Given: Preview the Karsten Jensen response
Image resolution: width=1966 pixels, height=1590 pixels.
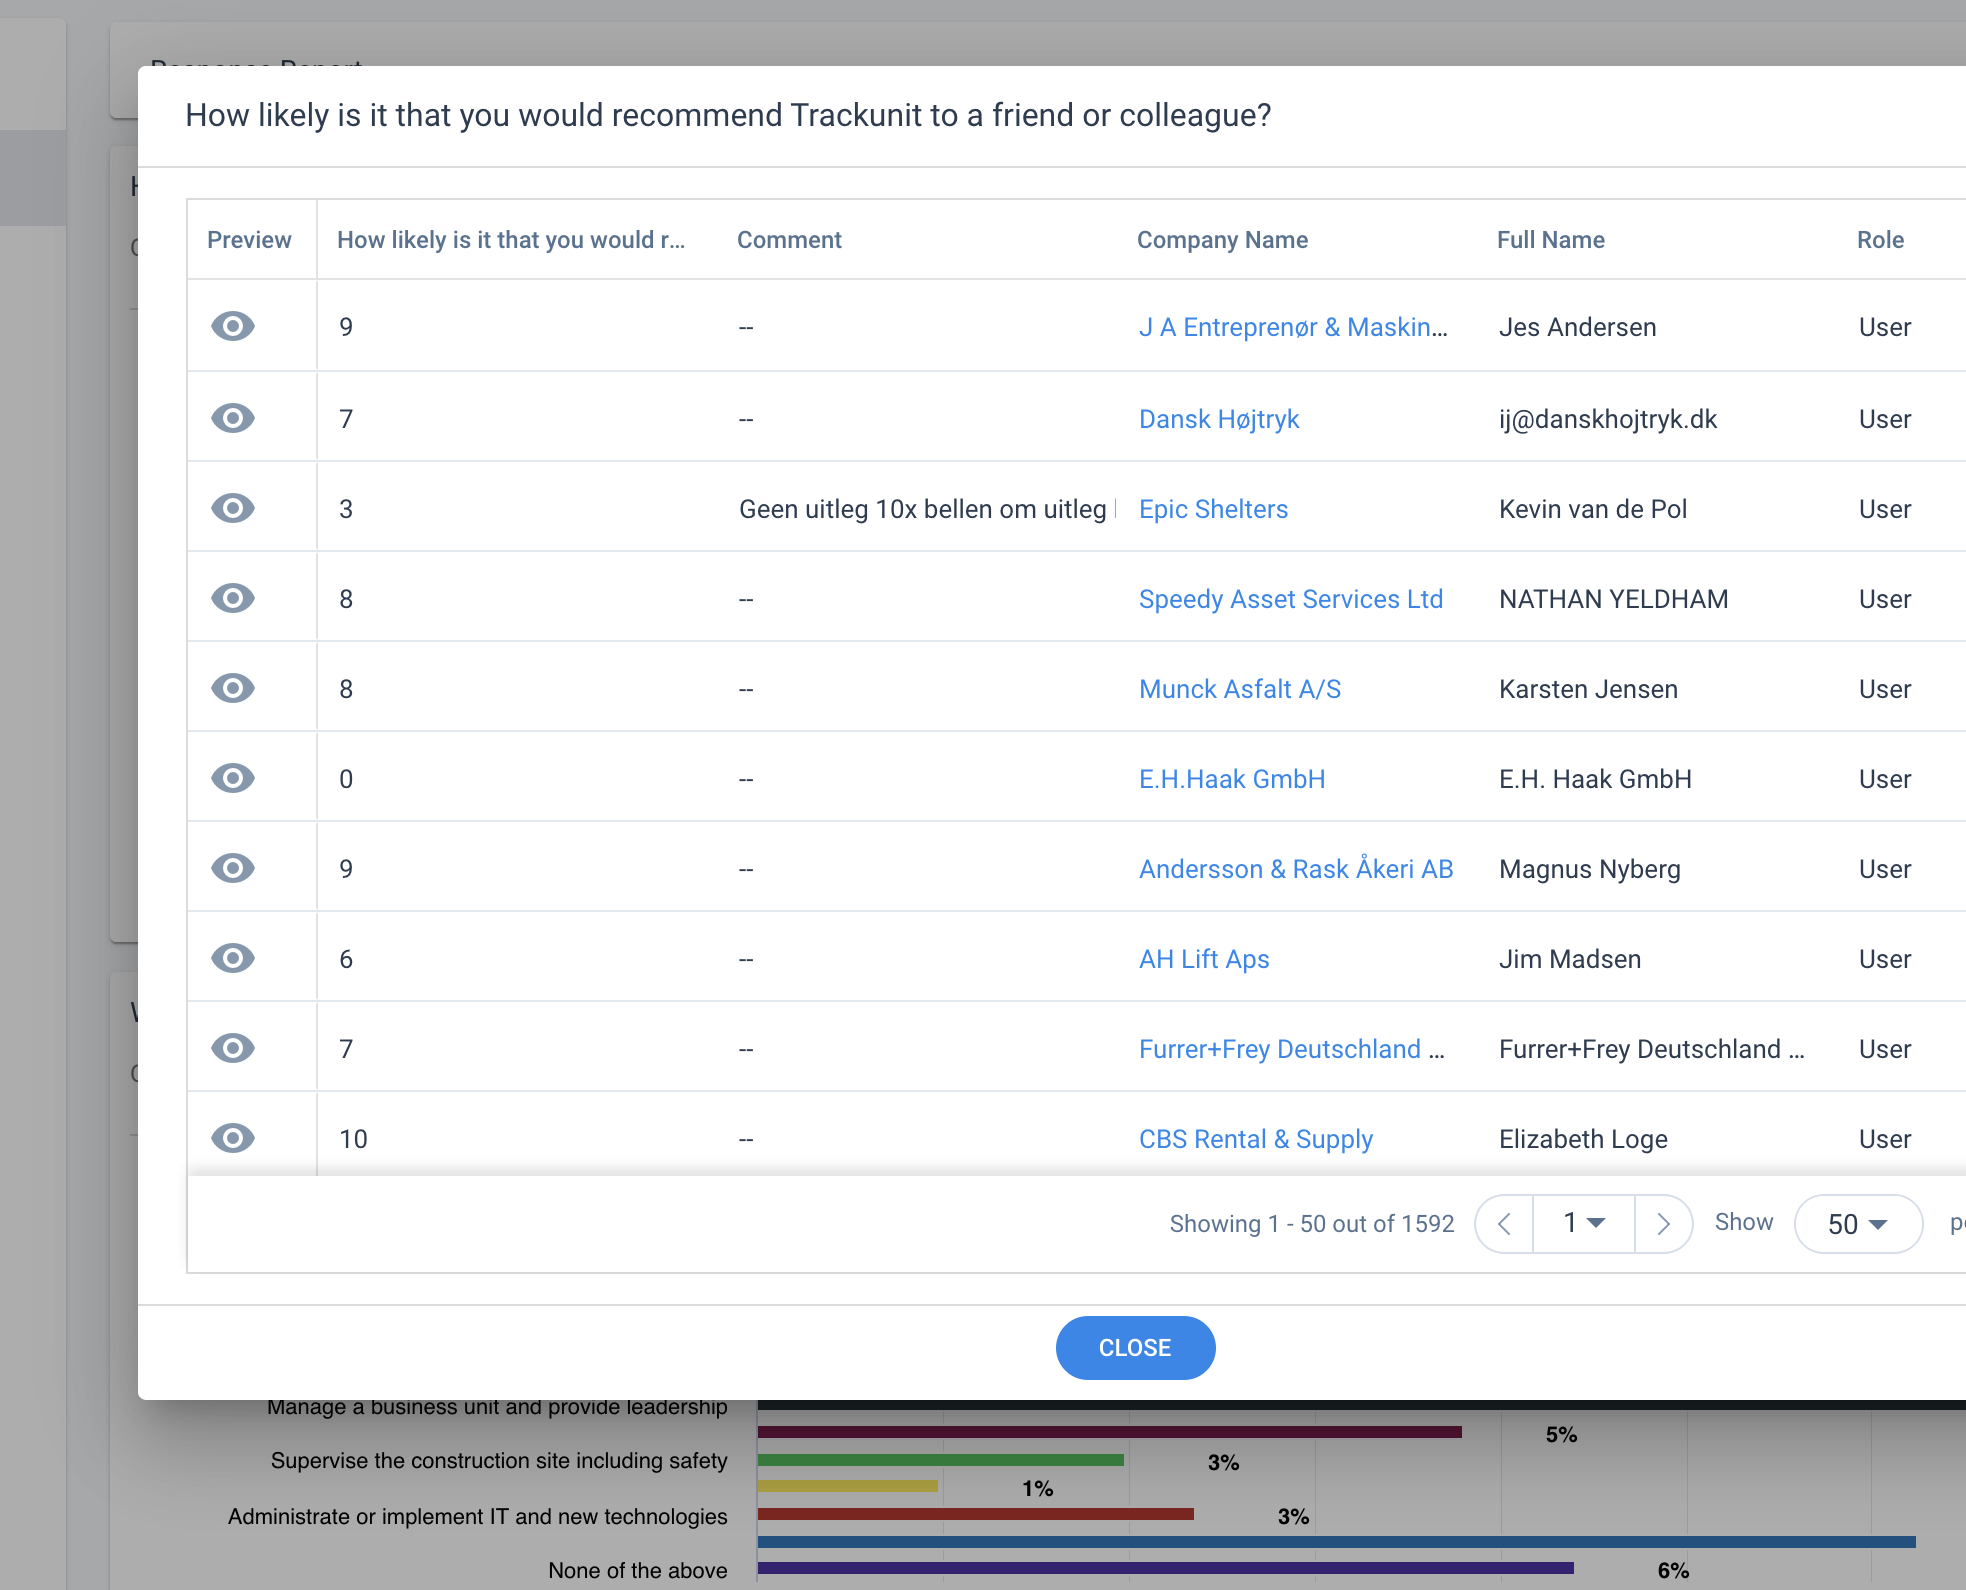Looking at the screenshot, I should tap(233, 688).
